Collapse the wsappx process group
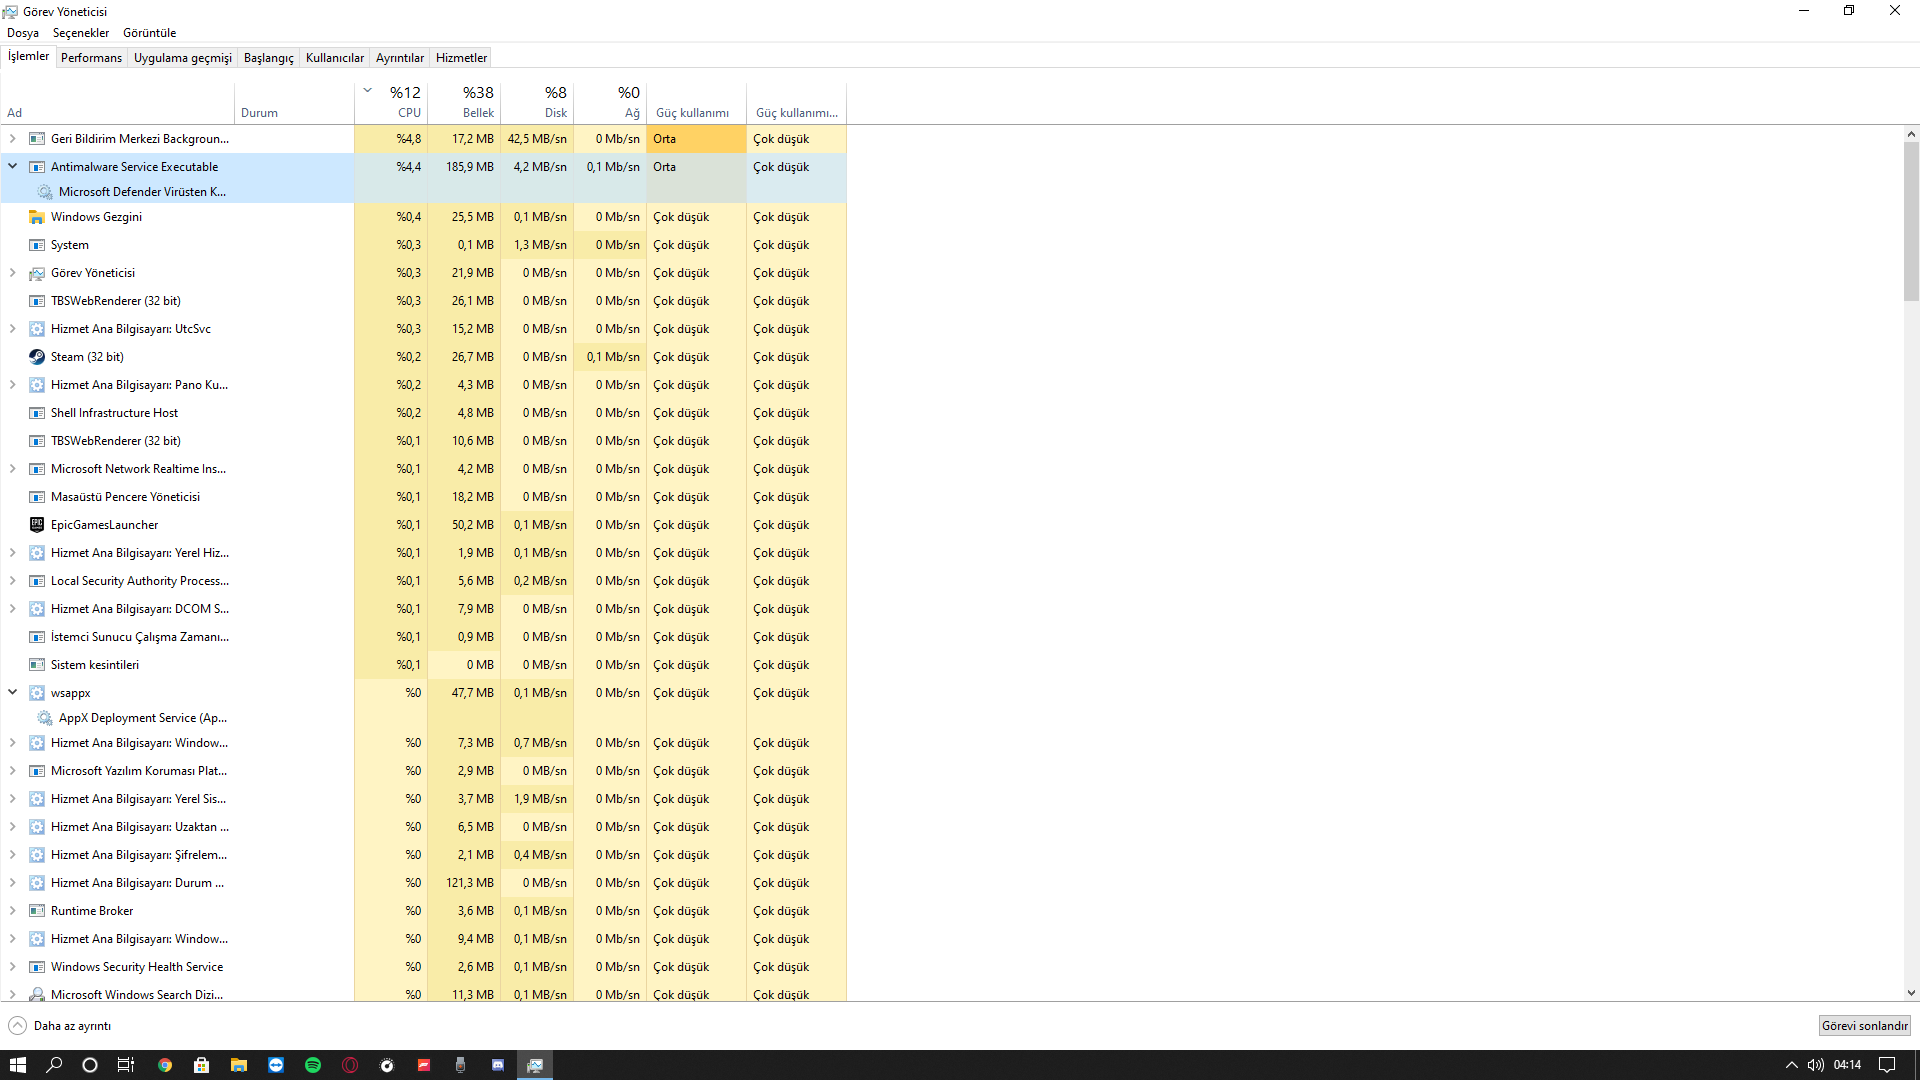Image resolution: width=1920 pixels, height=1080 pixels. click(13, 692)
